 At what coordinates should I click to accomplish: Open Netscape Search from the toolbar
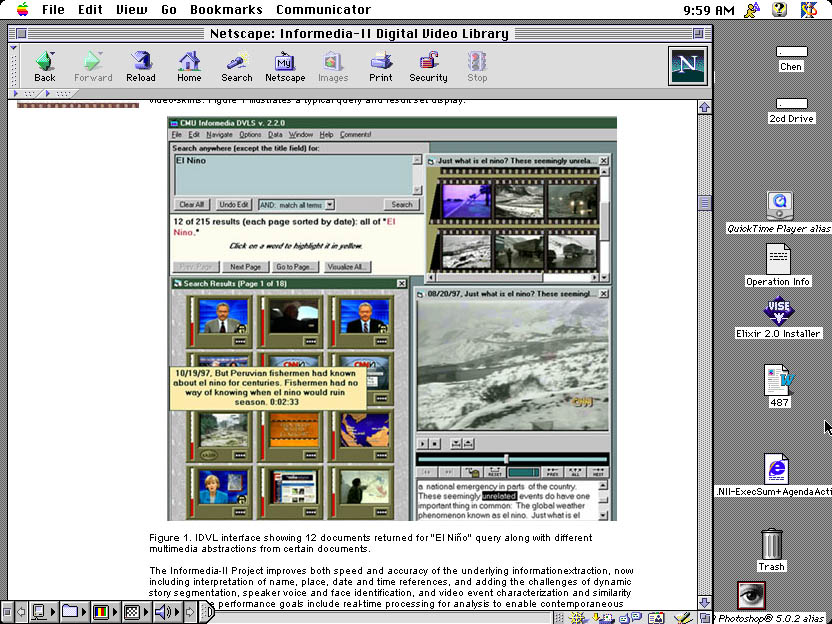(237, 66)
